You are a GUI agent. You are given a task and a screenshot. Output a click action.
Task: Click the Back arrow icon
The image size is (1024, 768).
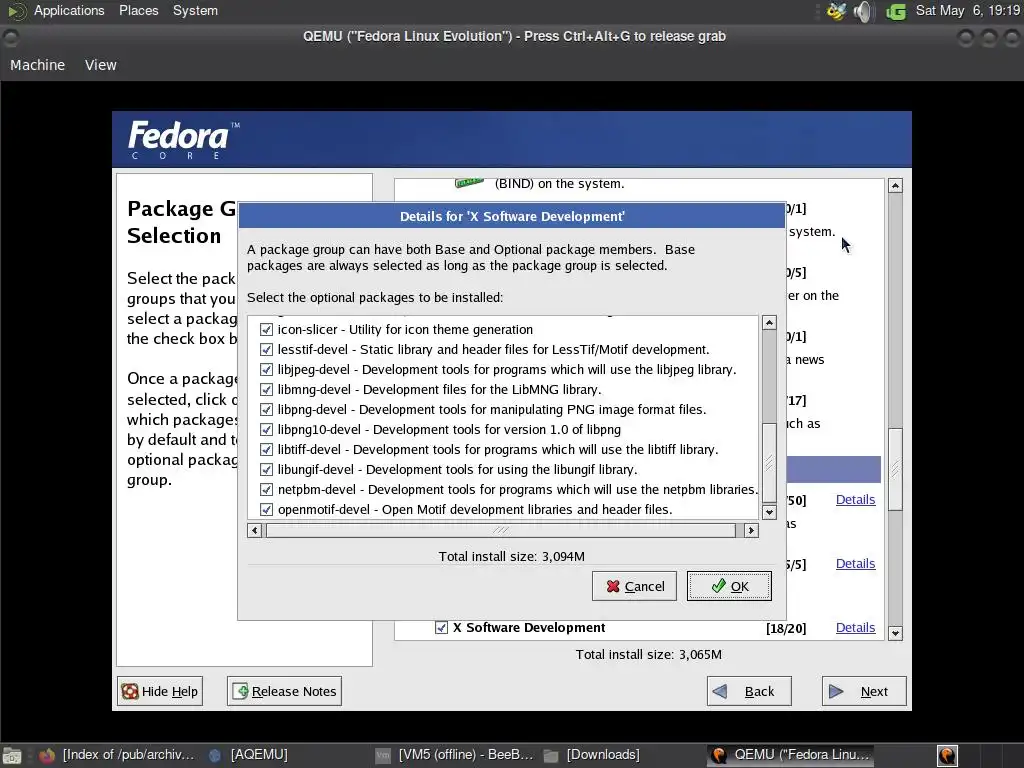coord(720,691)
